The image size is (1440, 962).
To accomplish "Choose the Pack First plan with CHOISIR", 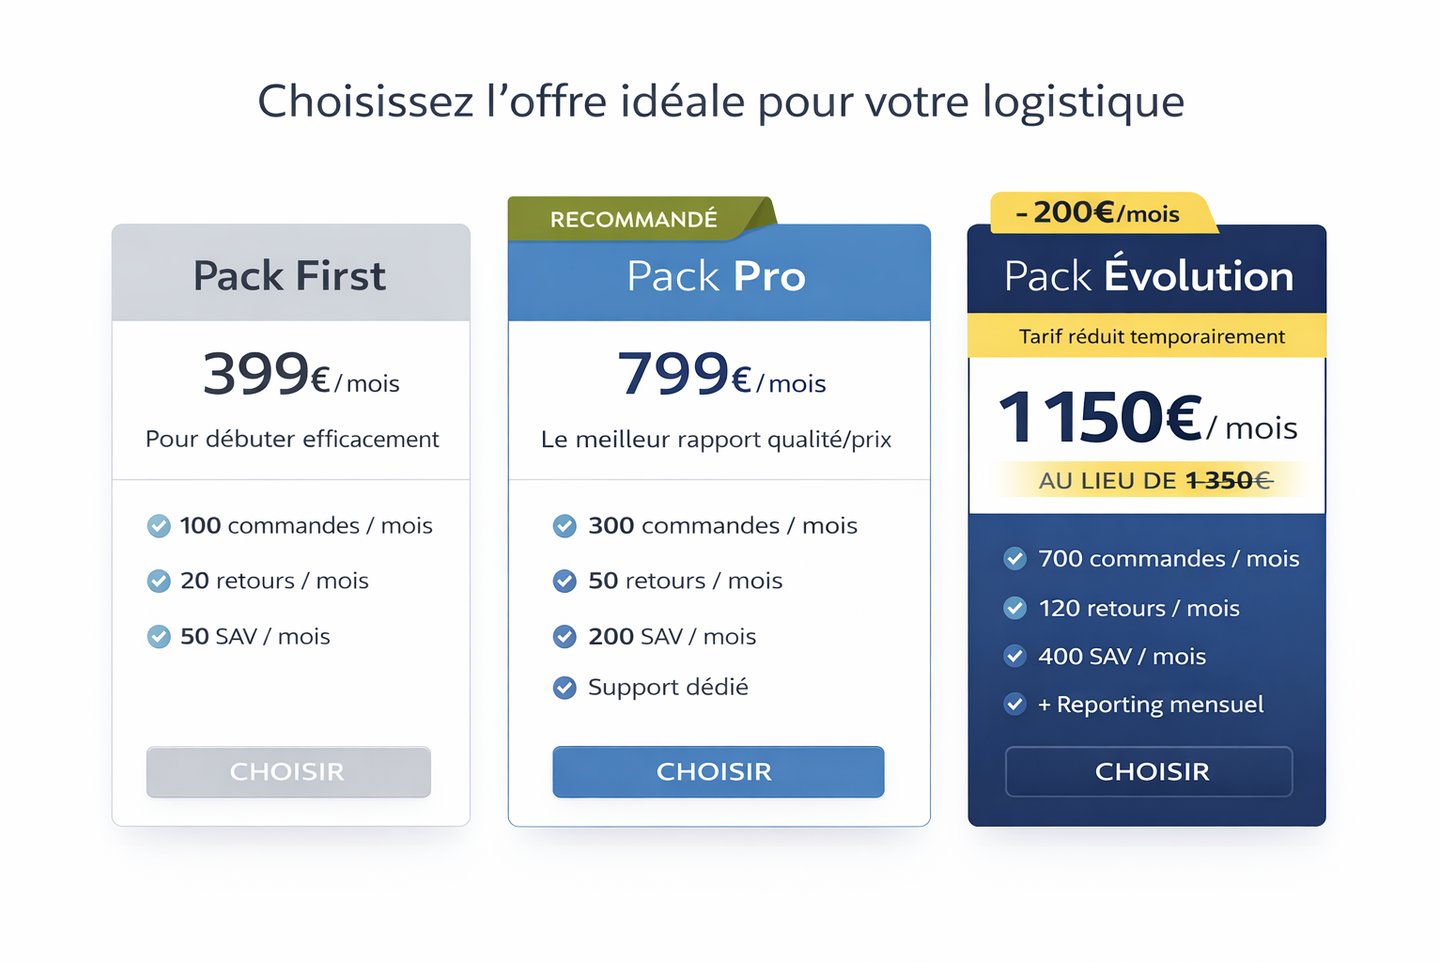I will (288, 772).
